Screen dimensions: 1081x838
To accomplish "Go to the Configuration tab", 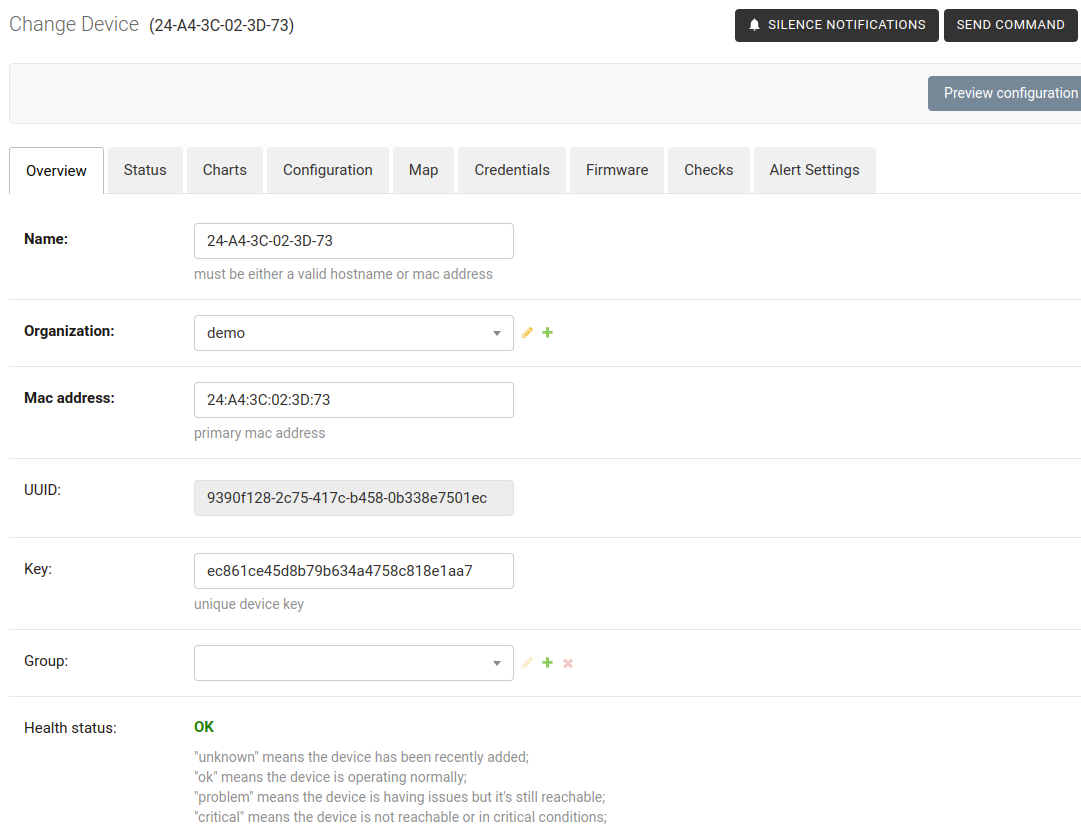I will click(327, 170).
